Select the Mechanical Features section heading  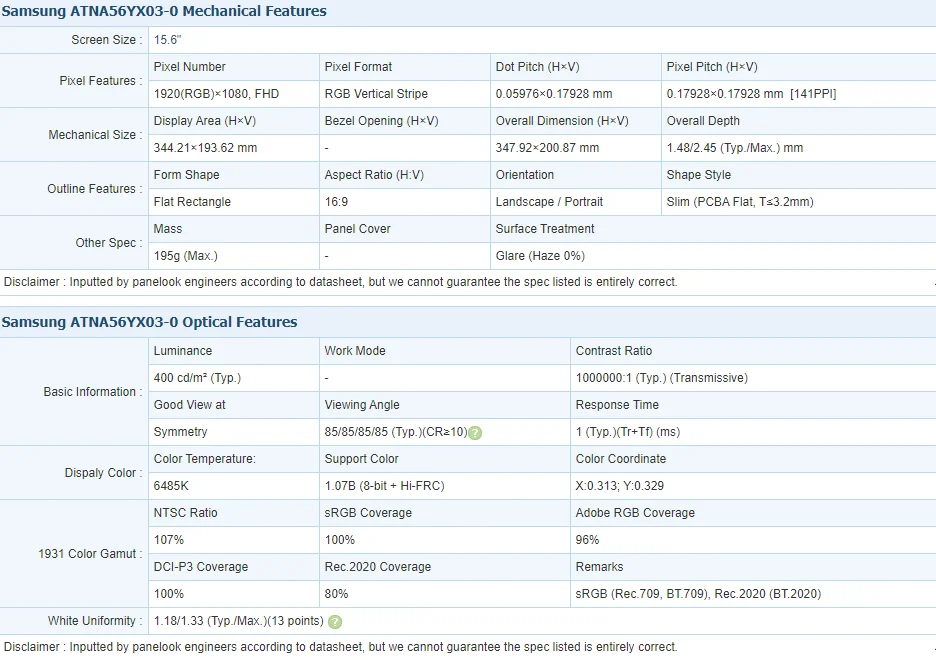(x=164, y=11)
